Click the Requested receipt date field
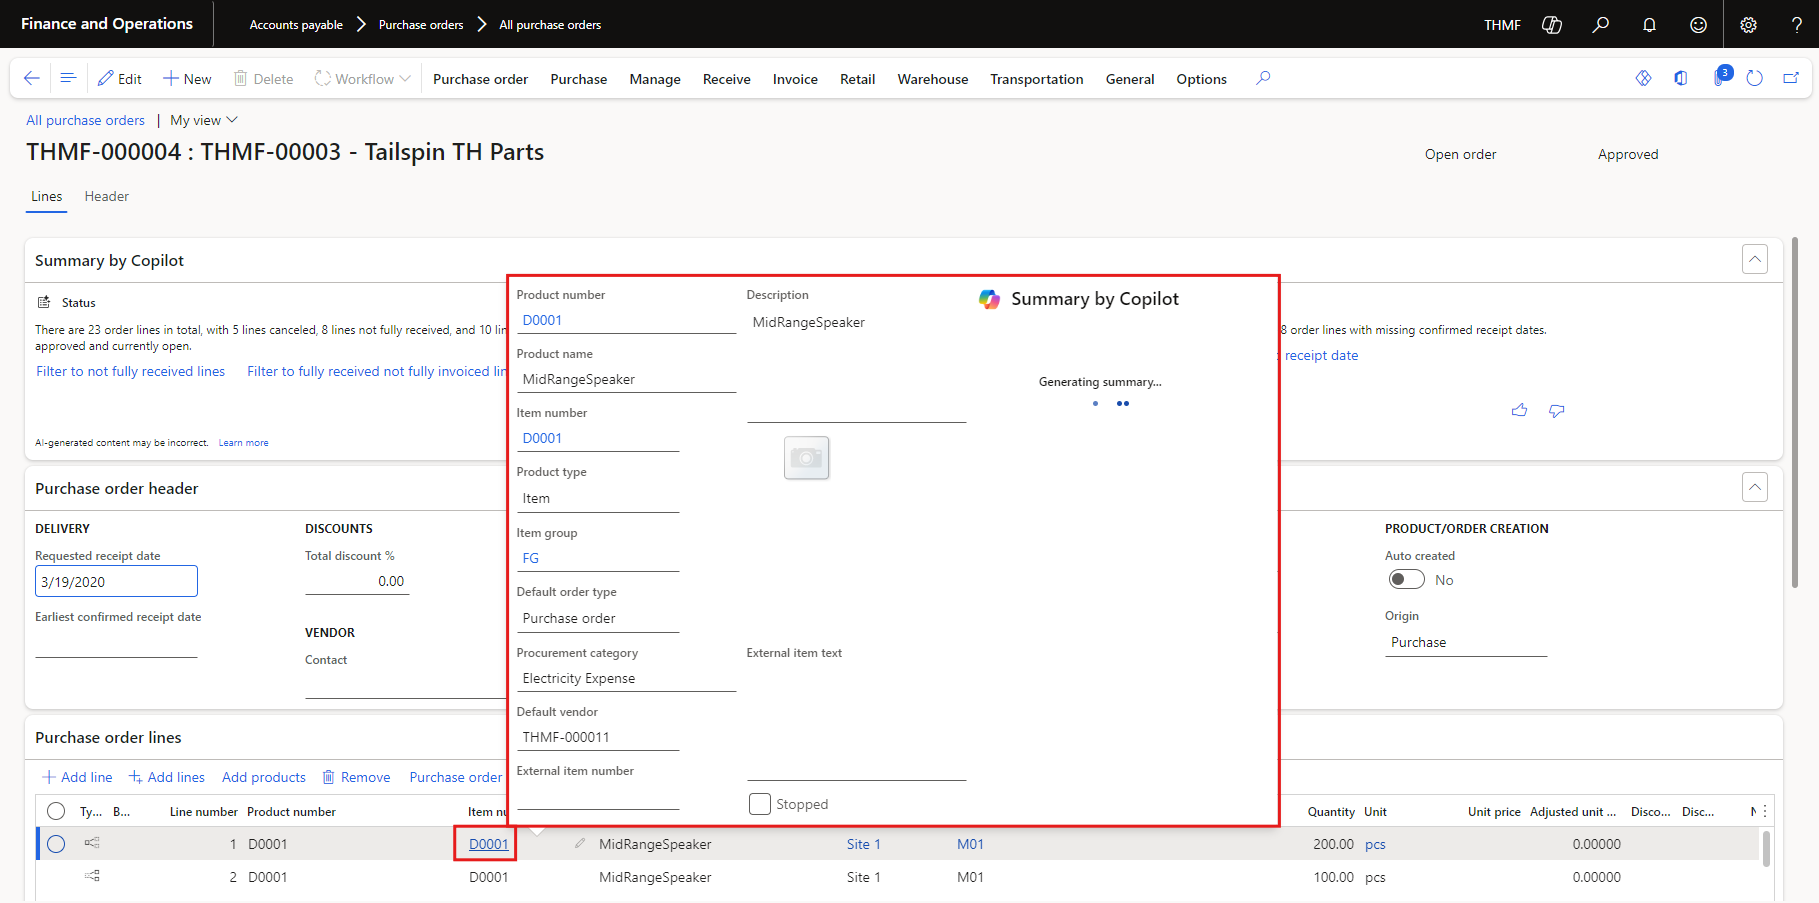Image resolution: width=1819 pixels, height=903 pixels. pos(116,582)
